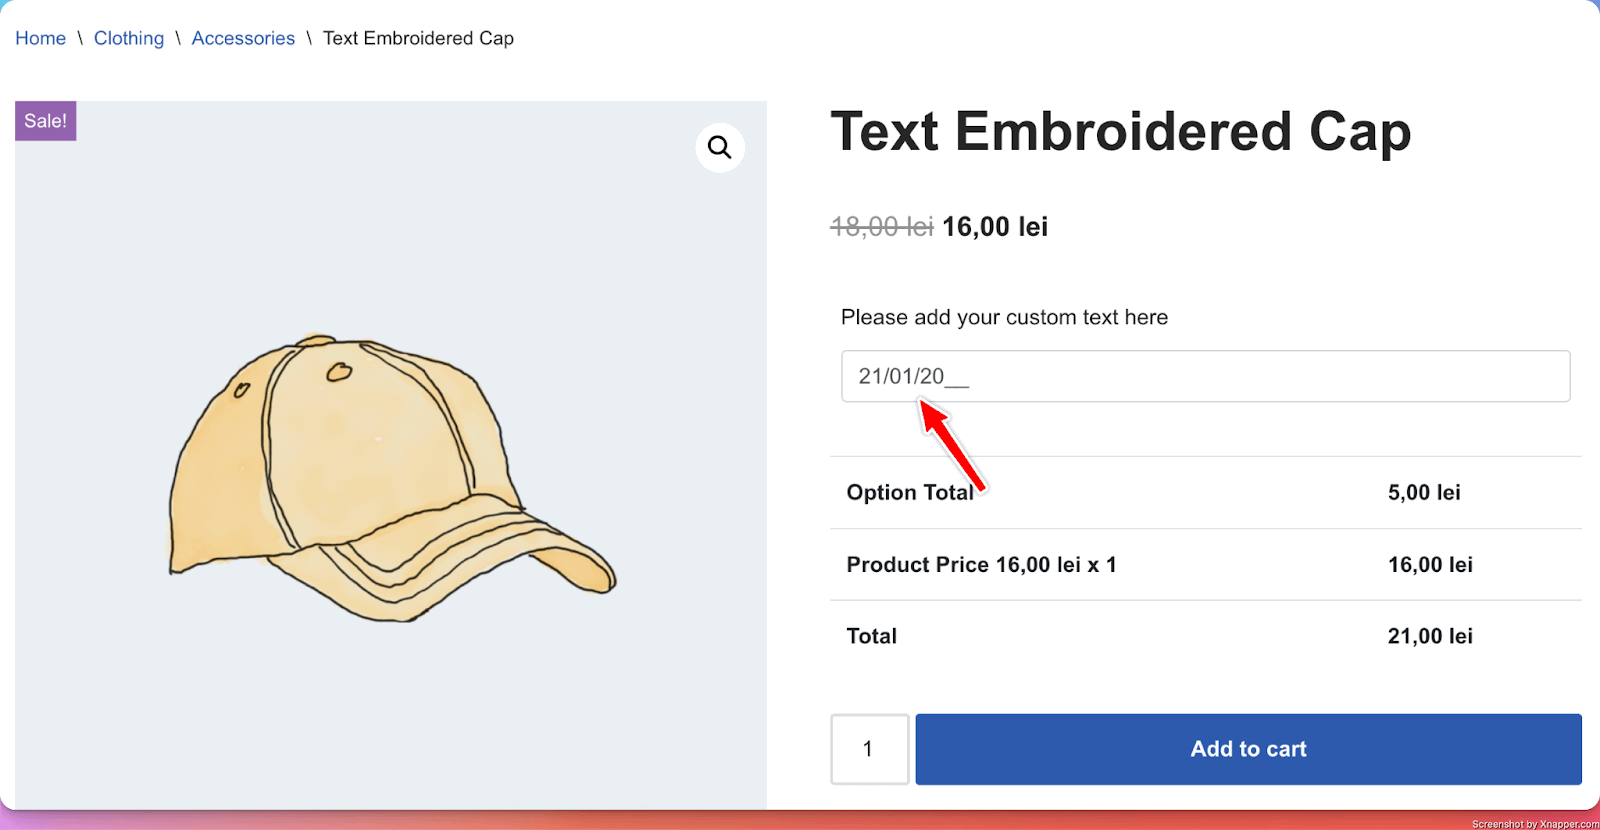Click the yellow cap product image
This screenshot has width=1600, height=830.
click(391, 477)
